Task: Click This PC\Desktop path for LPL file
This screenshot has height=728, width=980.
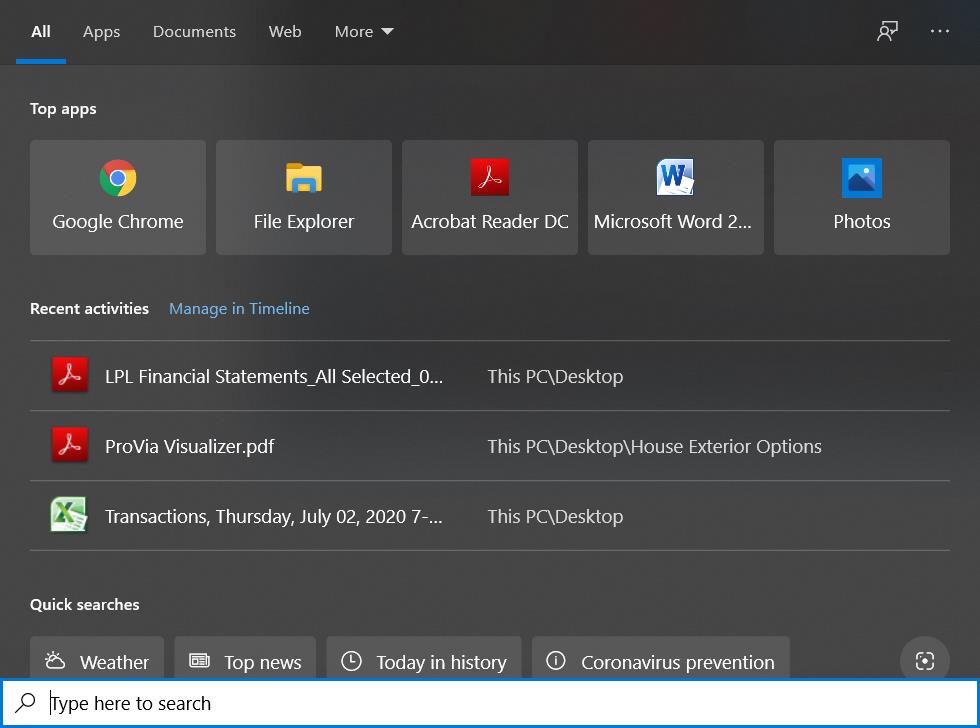Action: 555,376
